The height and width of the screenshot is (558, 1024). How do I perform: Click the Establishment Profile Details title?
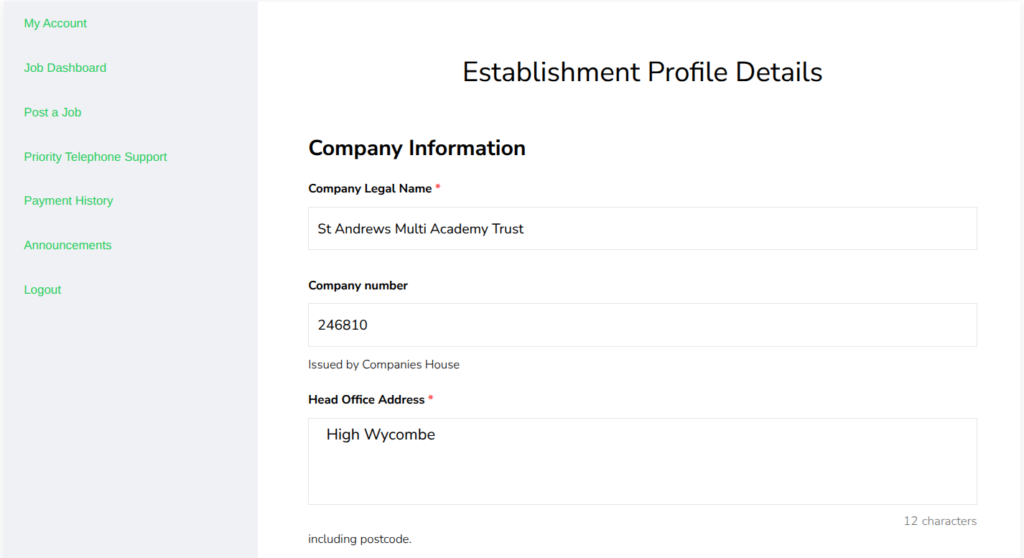pyautogui.click(x=642, y=72)
